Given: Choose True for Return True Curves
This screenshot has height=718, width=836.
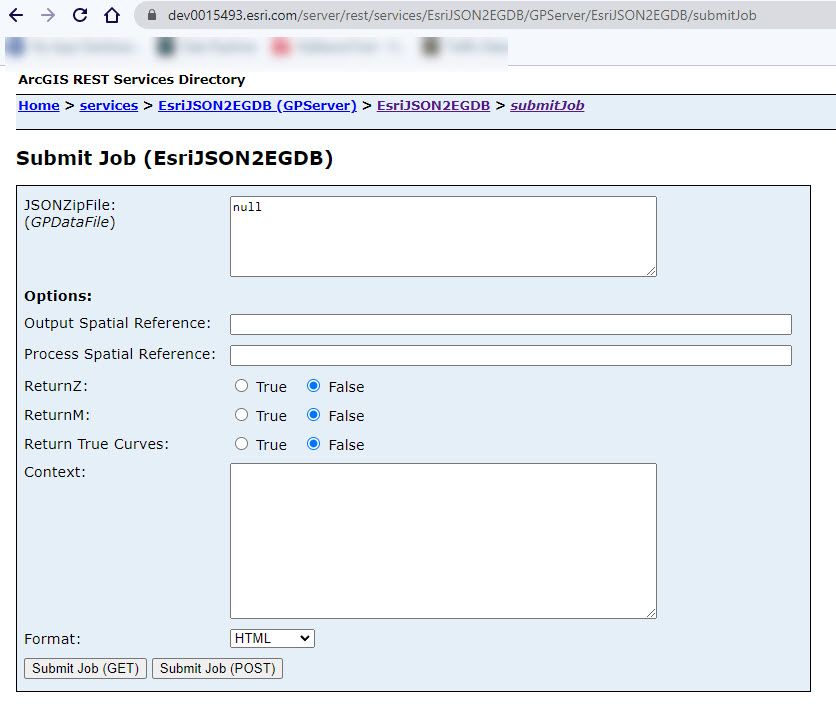Looking at the screenshot, I should 241,443.
